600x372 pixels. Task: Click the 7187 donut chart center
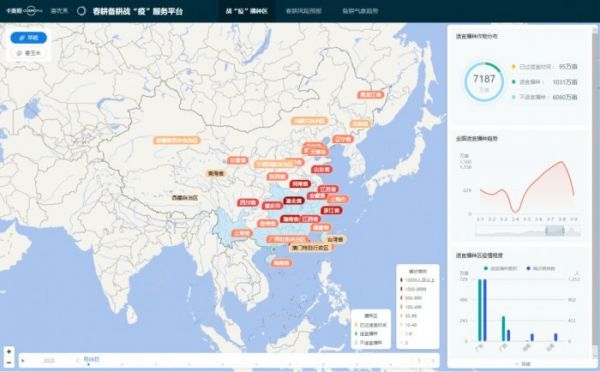484,82
